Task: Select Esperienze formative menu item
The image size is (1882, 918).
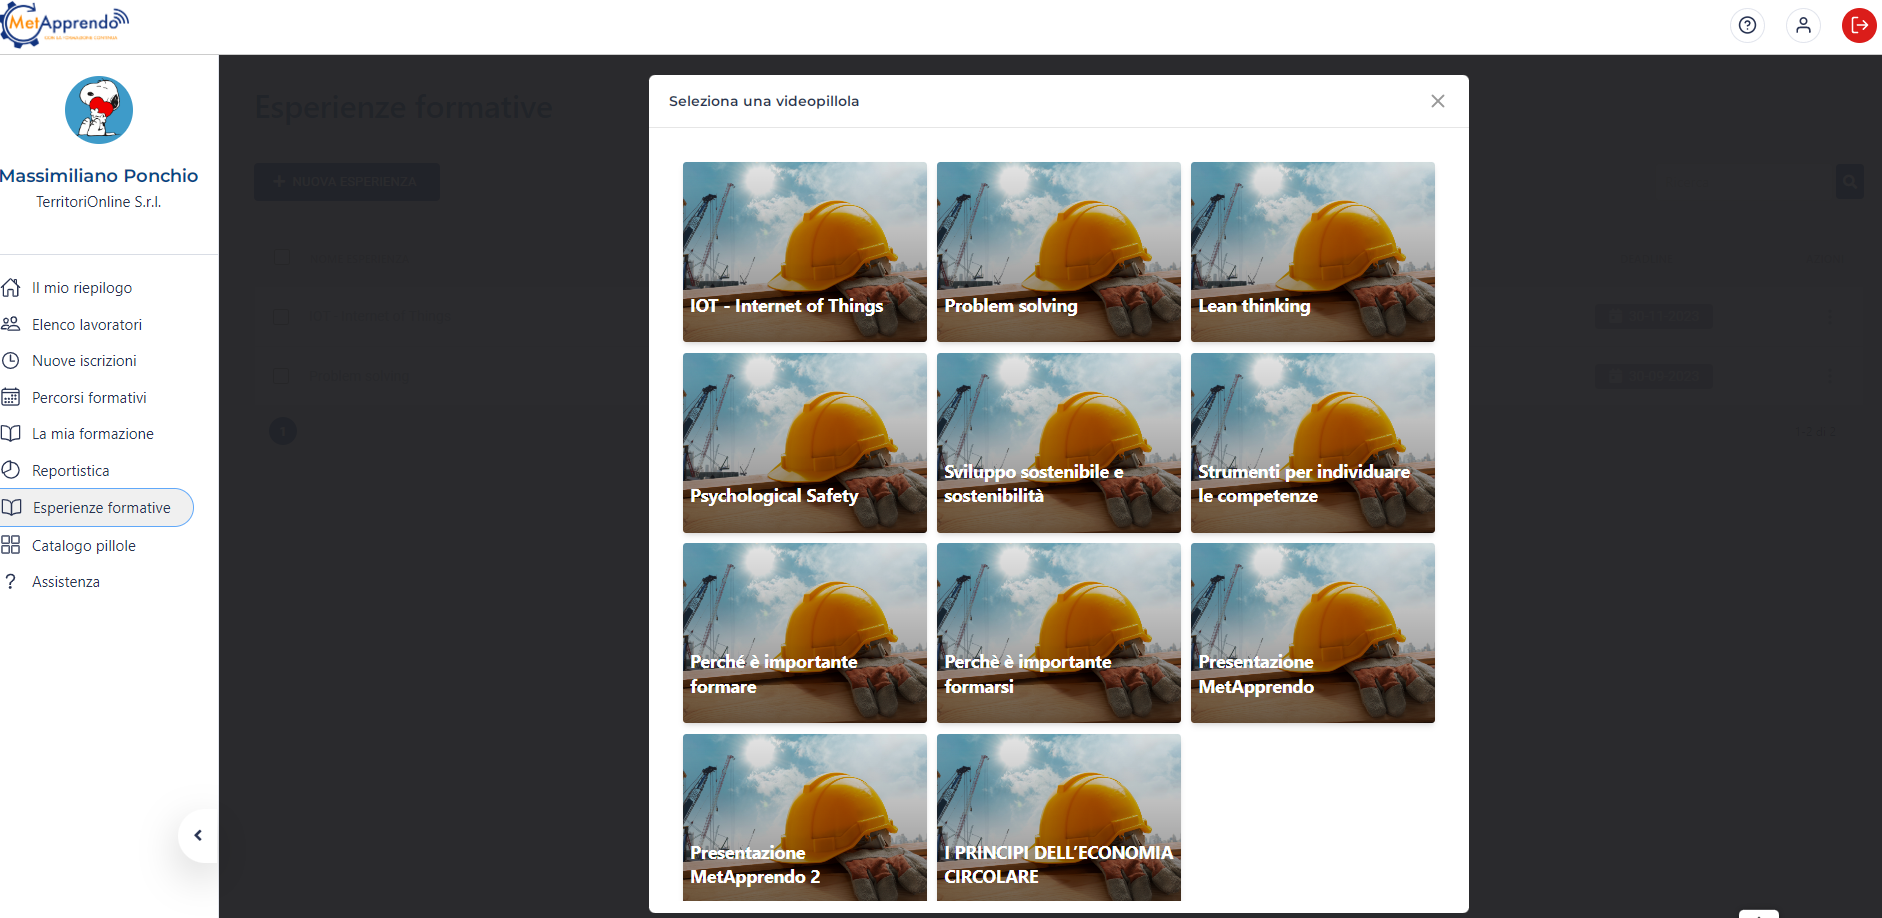Action: [x=96, y=507]
